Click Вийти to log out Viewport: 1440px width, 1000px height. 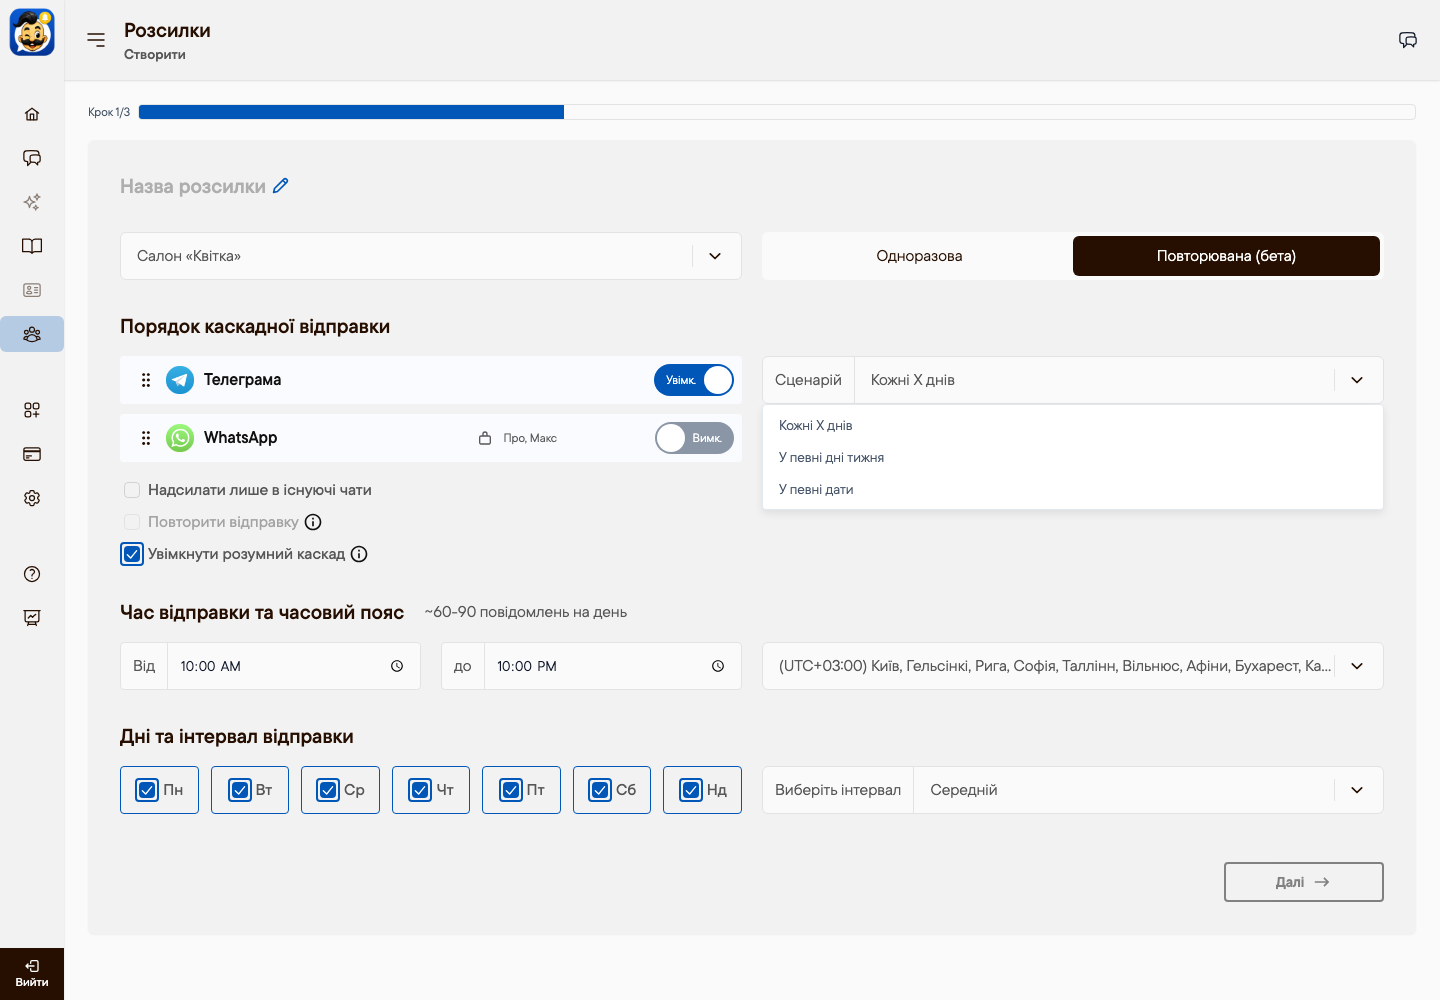(32, 974)
